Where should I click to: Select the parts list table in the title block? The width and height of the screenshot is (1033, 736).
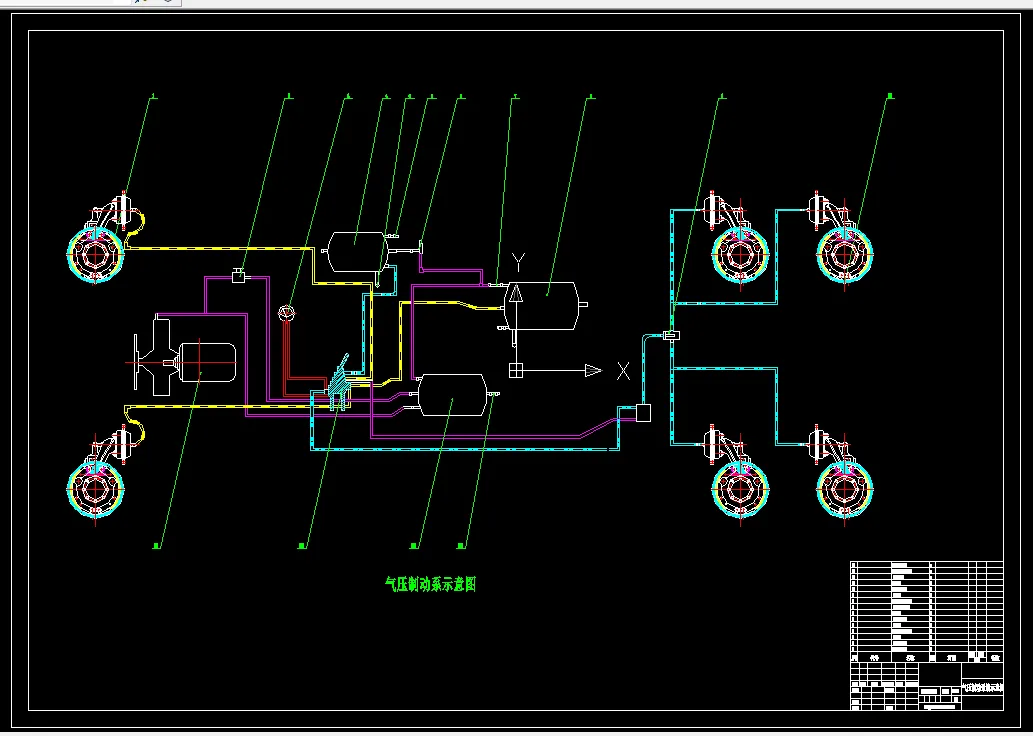(927, 611)
